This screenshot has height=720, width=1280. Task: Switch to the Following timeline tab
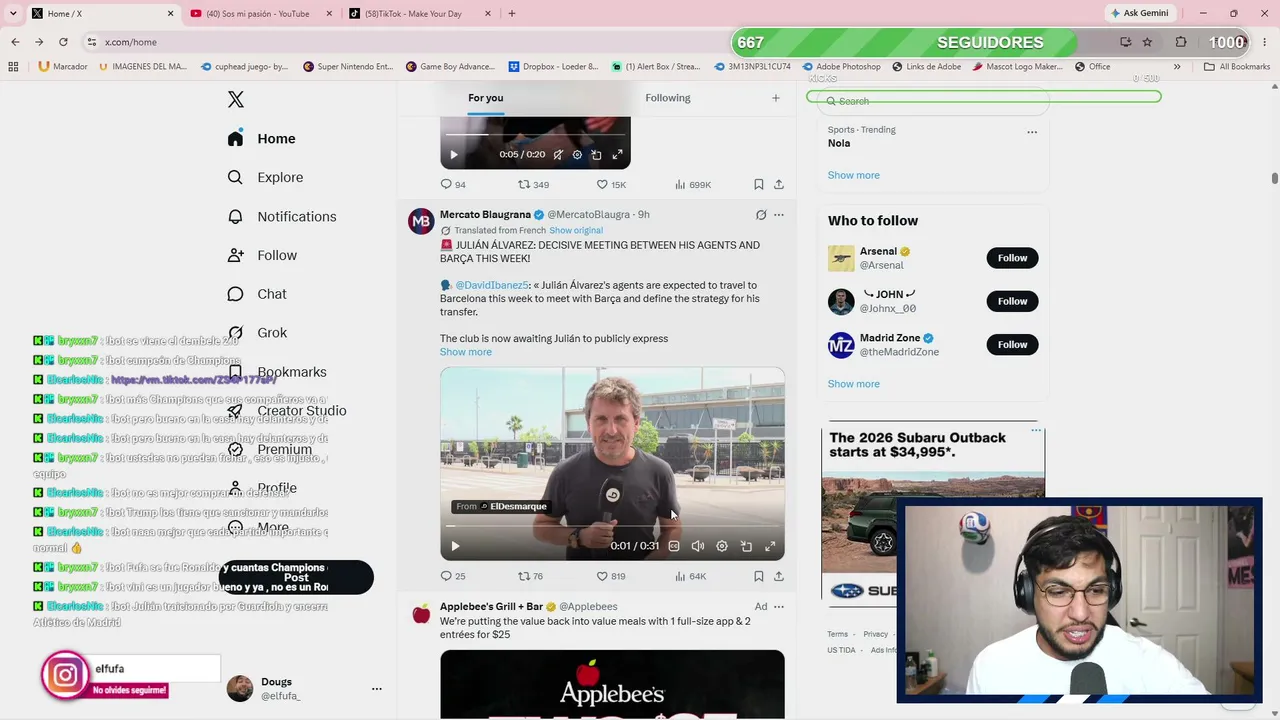click(668, 98)
